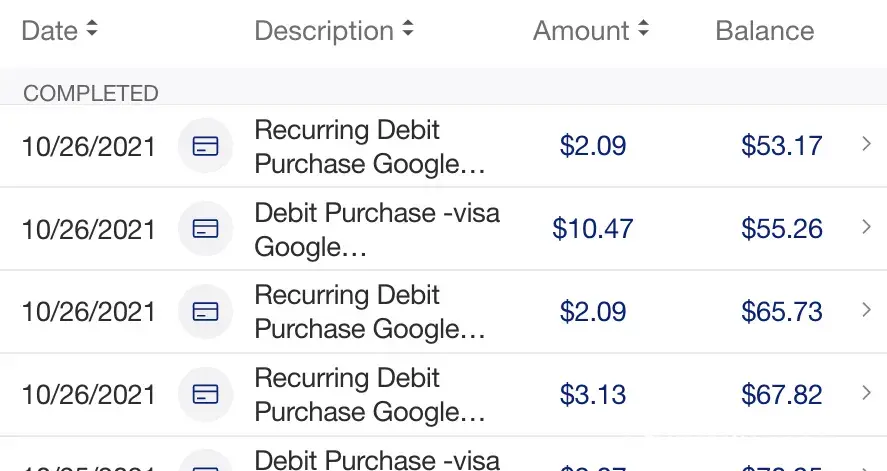Expand details chevron for $67.82 balance row

pyautogui.click(x=867, y=393)
